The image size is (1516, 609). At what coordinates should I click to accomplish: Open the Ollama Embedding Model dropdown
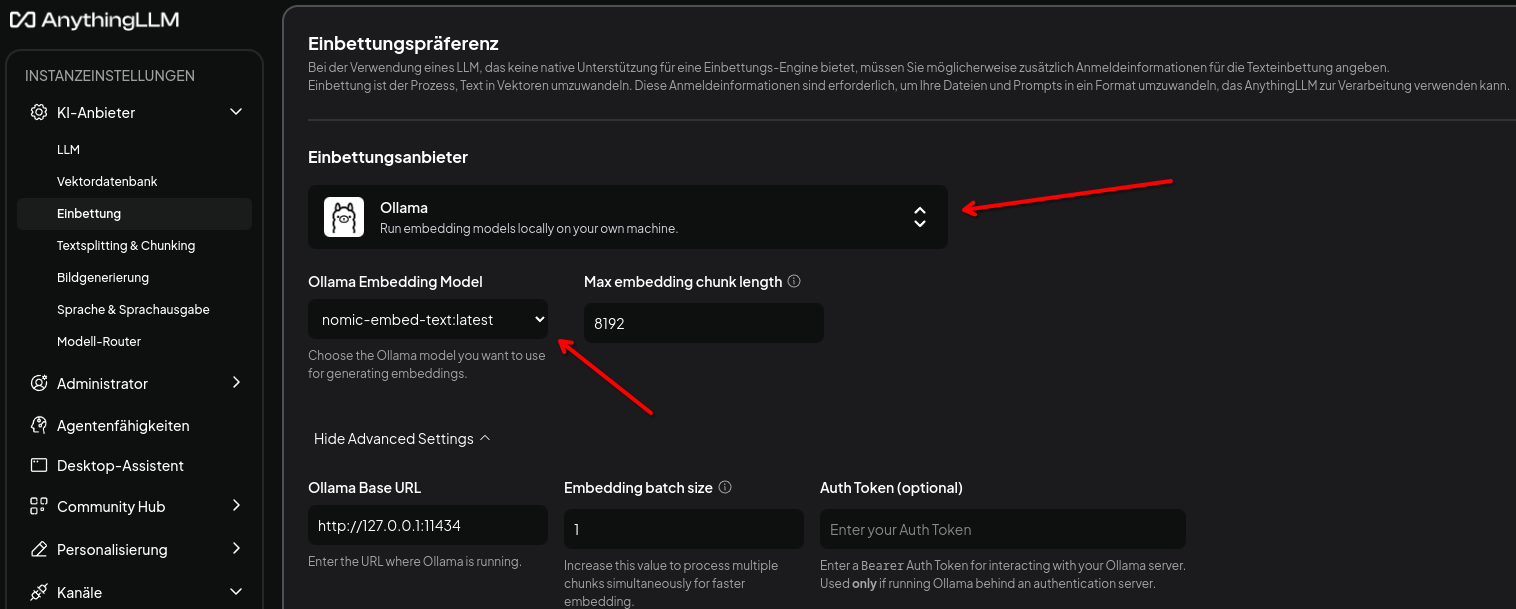click(428, 320)
